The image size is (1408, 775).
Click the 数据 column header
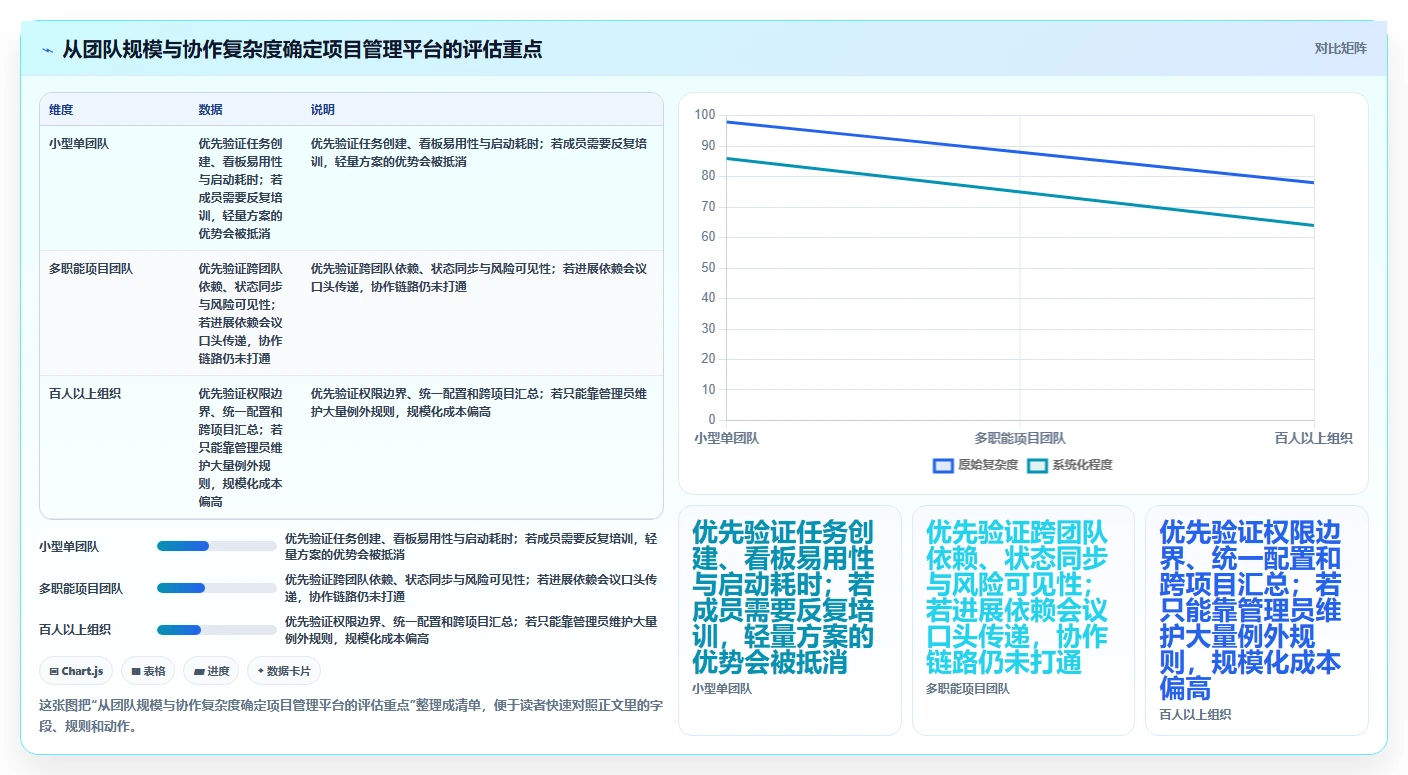pos(211,110)
